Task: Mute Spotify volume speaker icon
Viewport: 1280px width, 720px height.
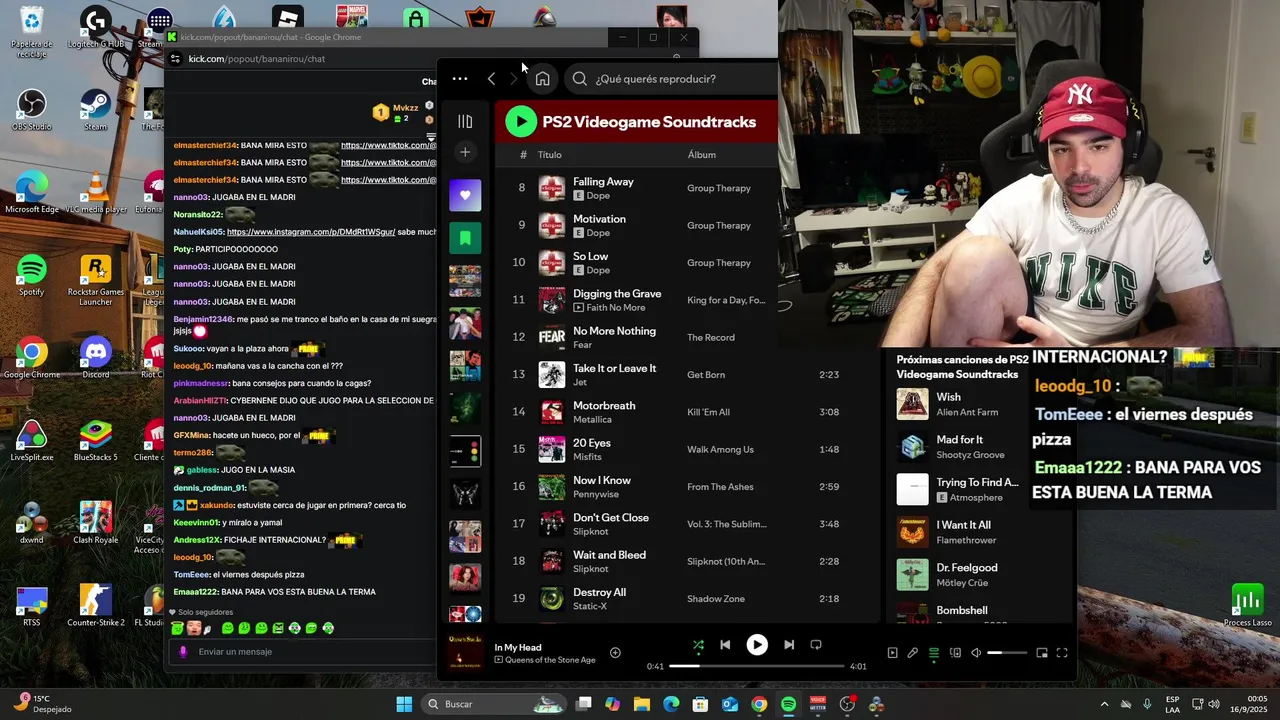Action: pyautogui.click(x=976, y=653)
